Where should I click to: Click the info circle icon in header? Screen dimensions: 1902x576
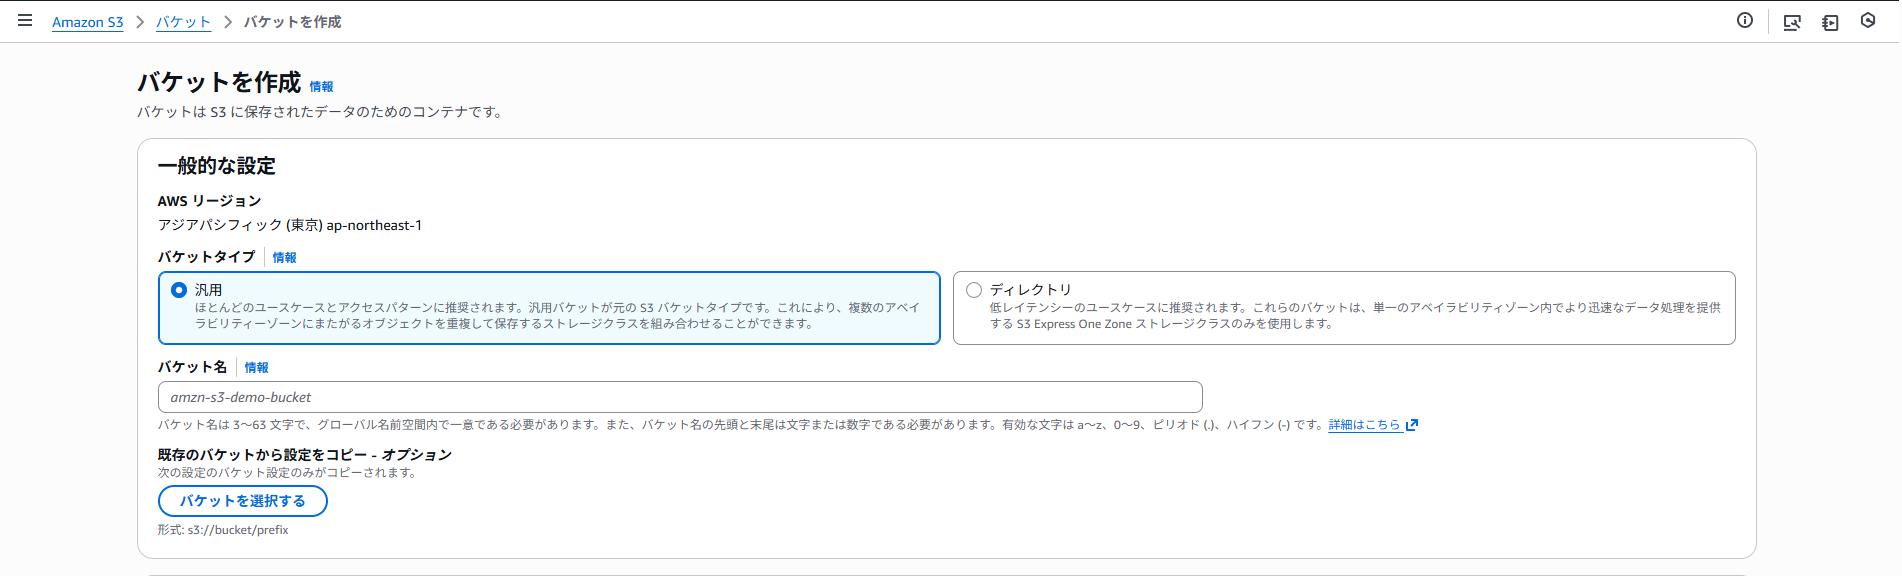(1745, 21)
